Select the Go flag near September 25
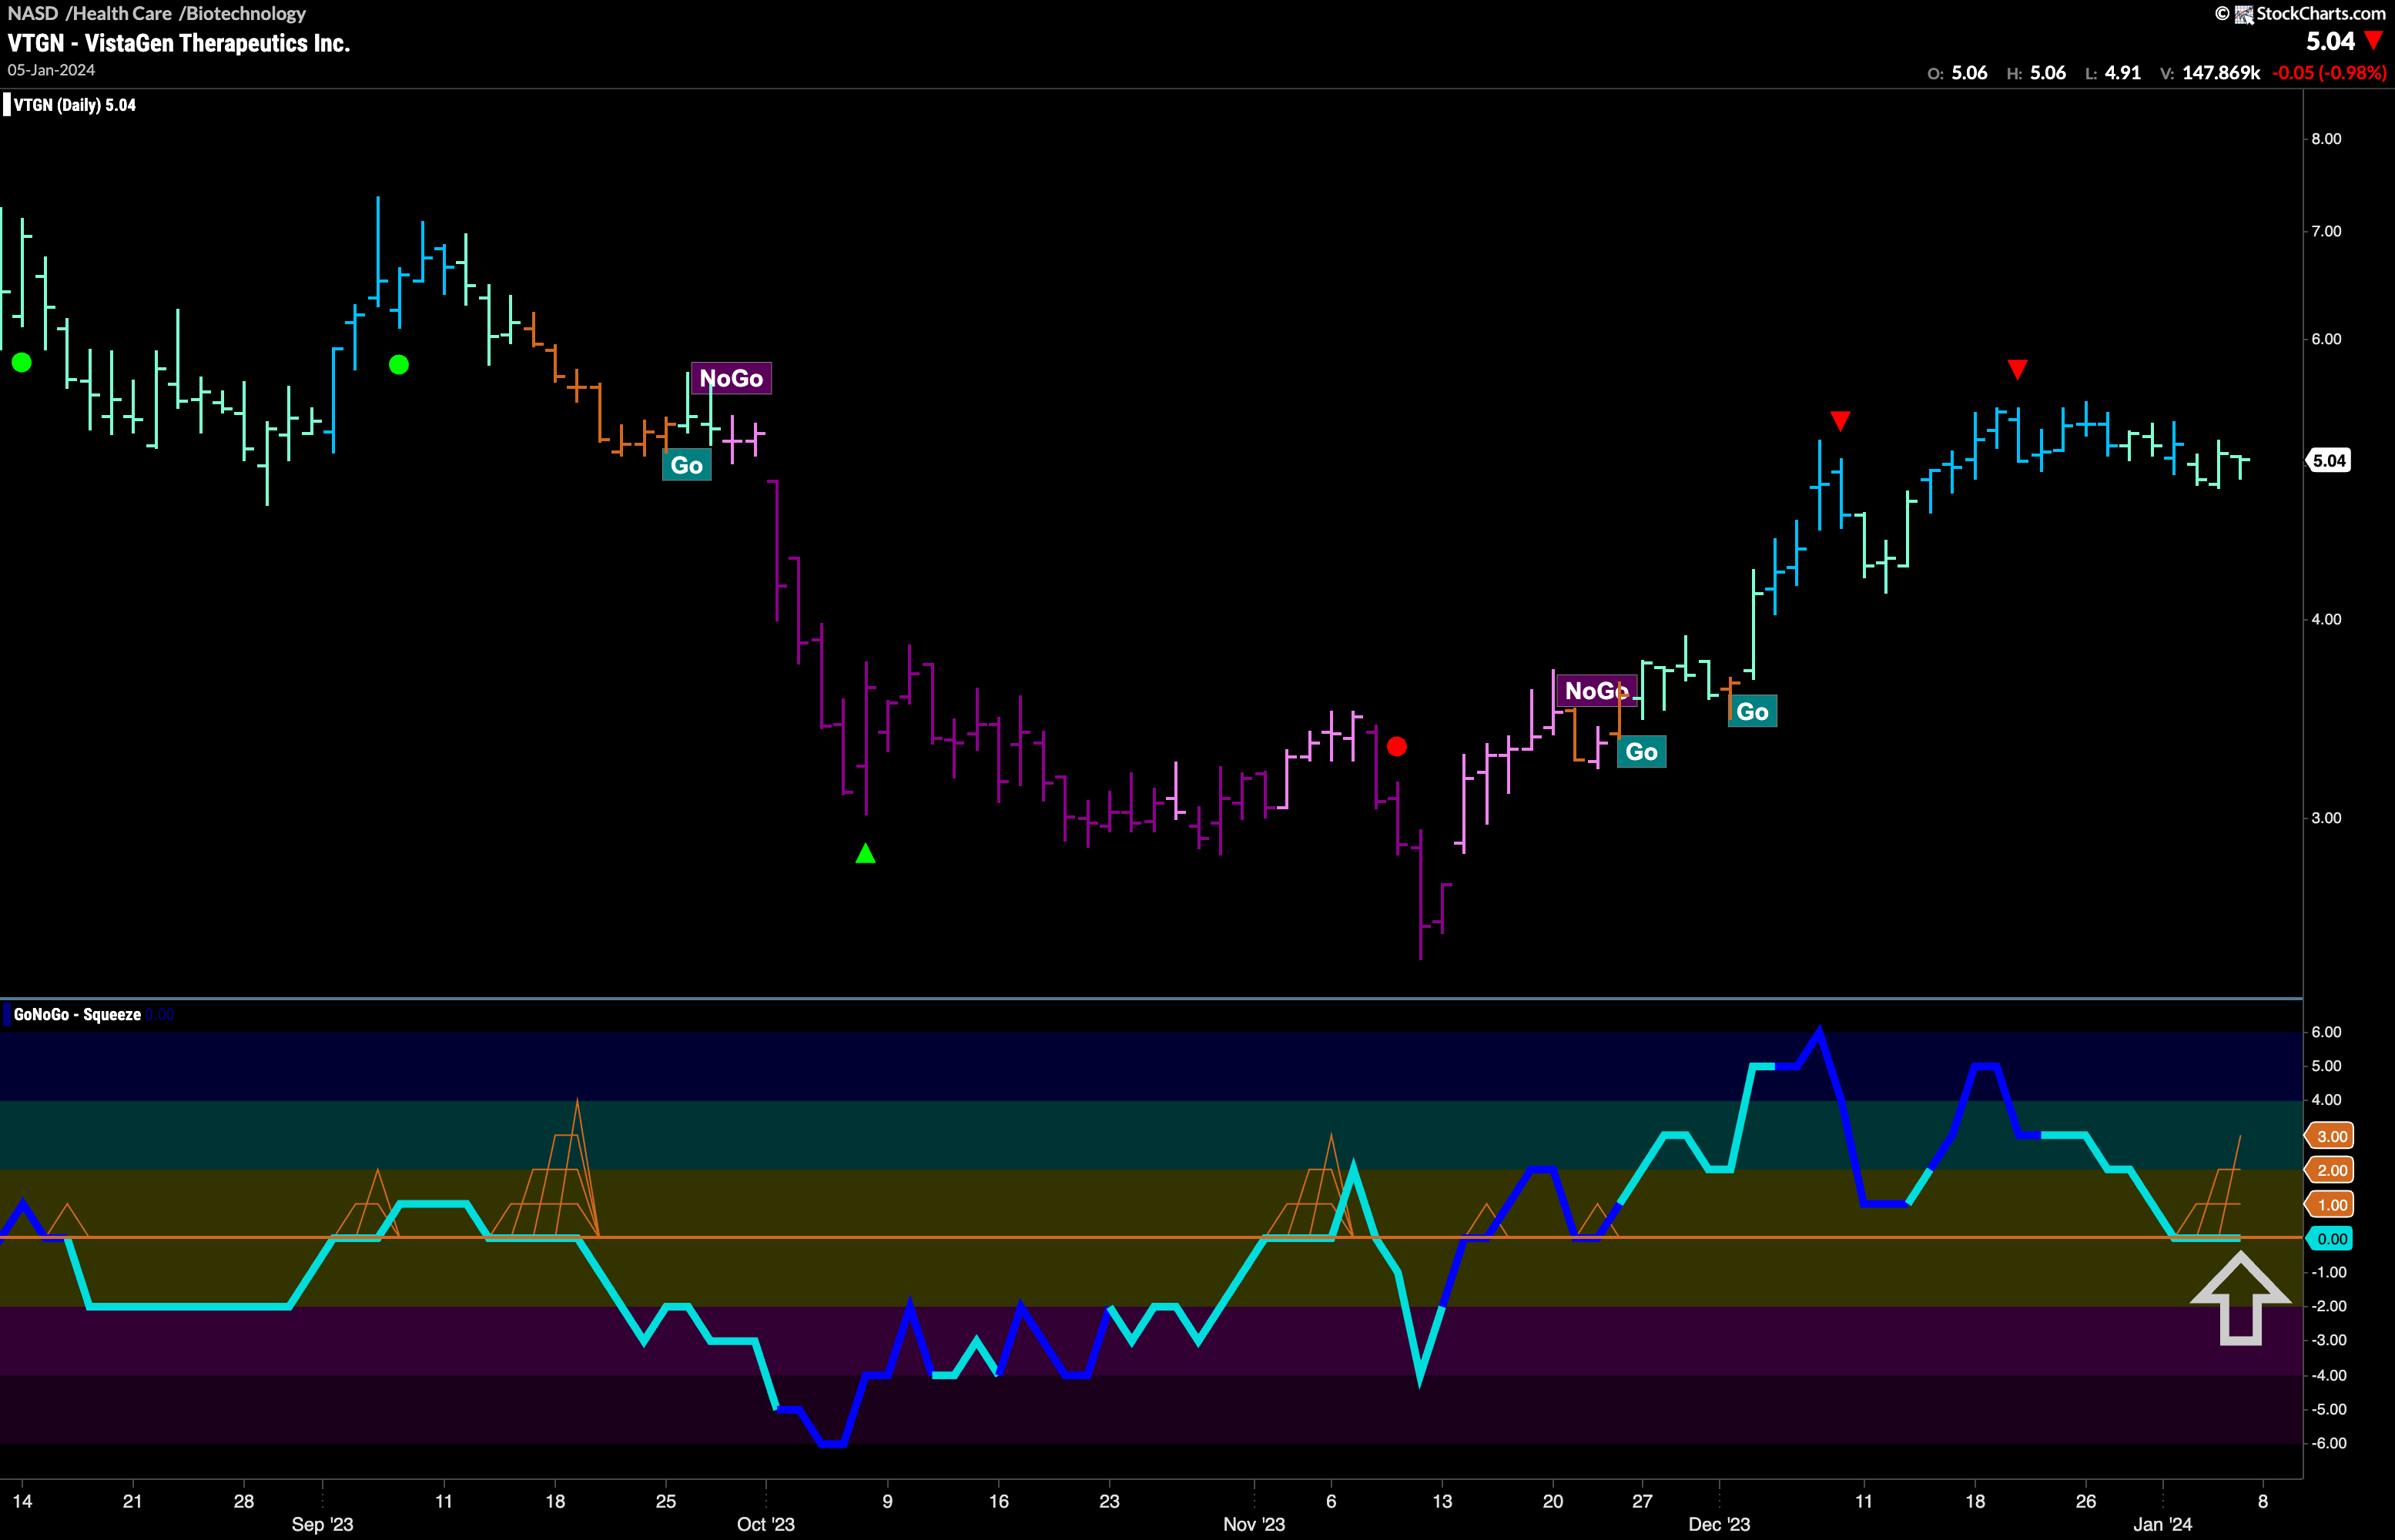 click(686, 465)
